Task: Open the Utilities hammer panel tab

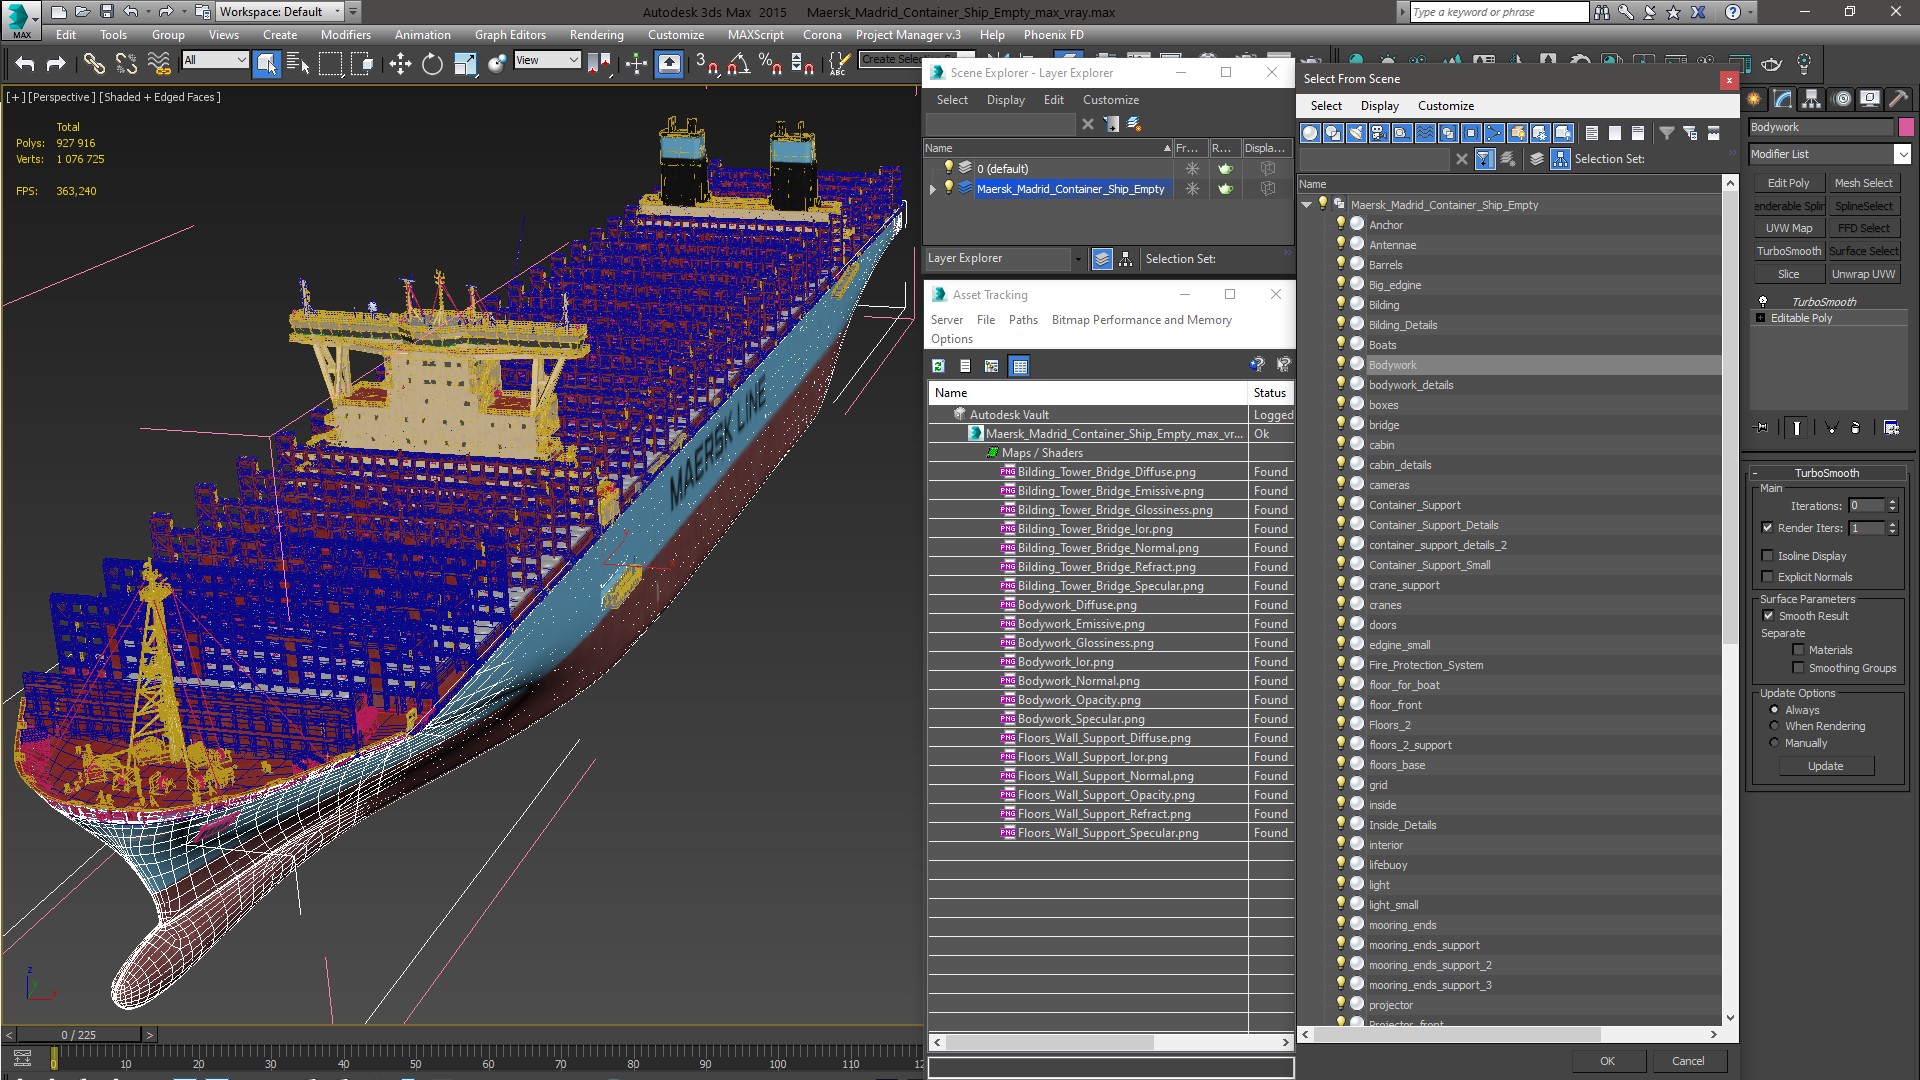Action: (1899, 98)
